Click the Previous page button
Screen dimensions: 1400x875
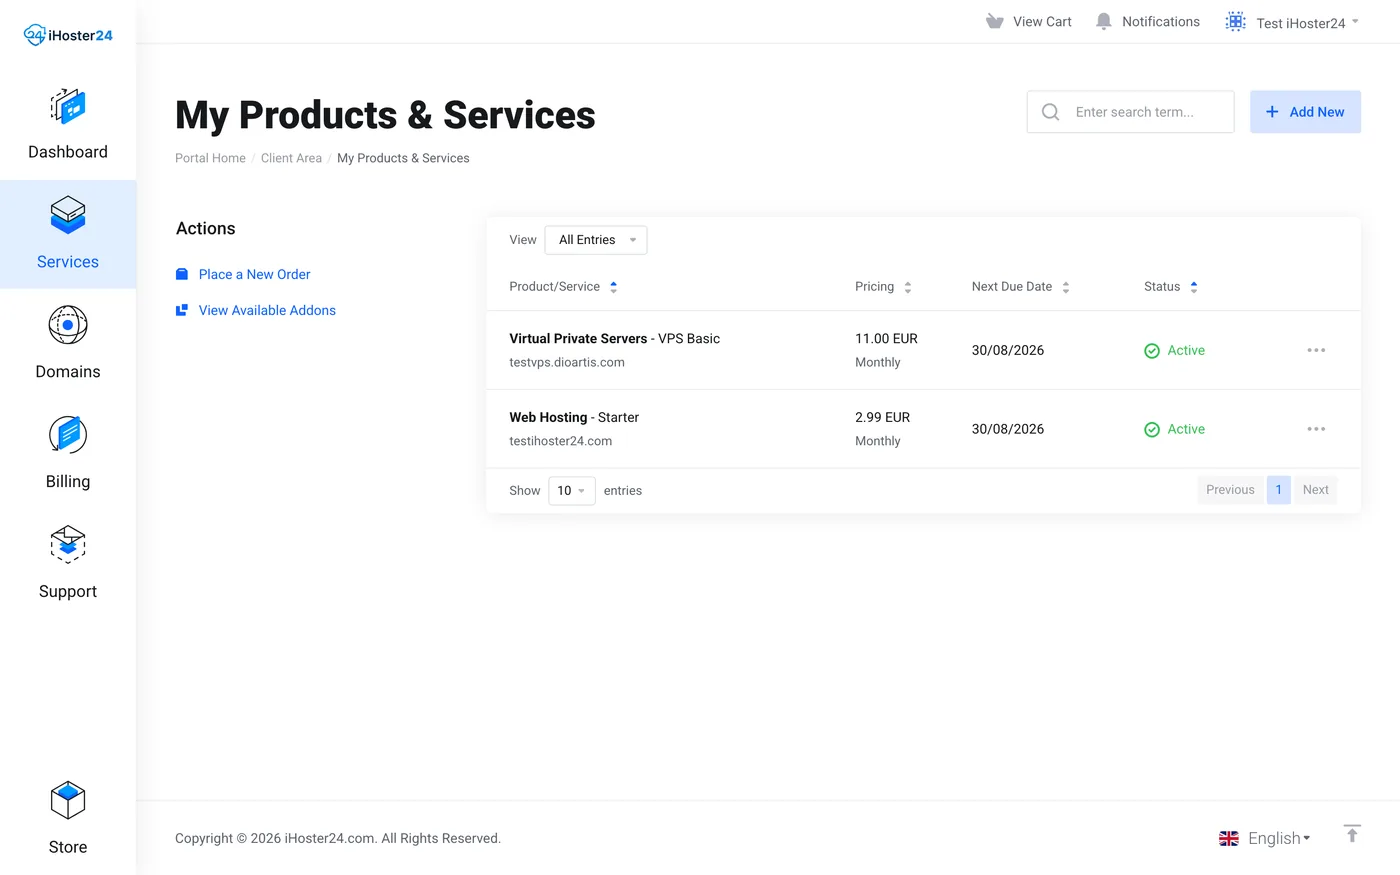point(1230,490)
